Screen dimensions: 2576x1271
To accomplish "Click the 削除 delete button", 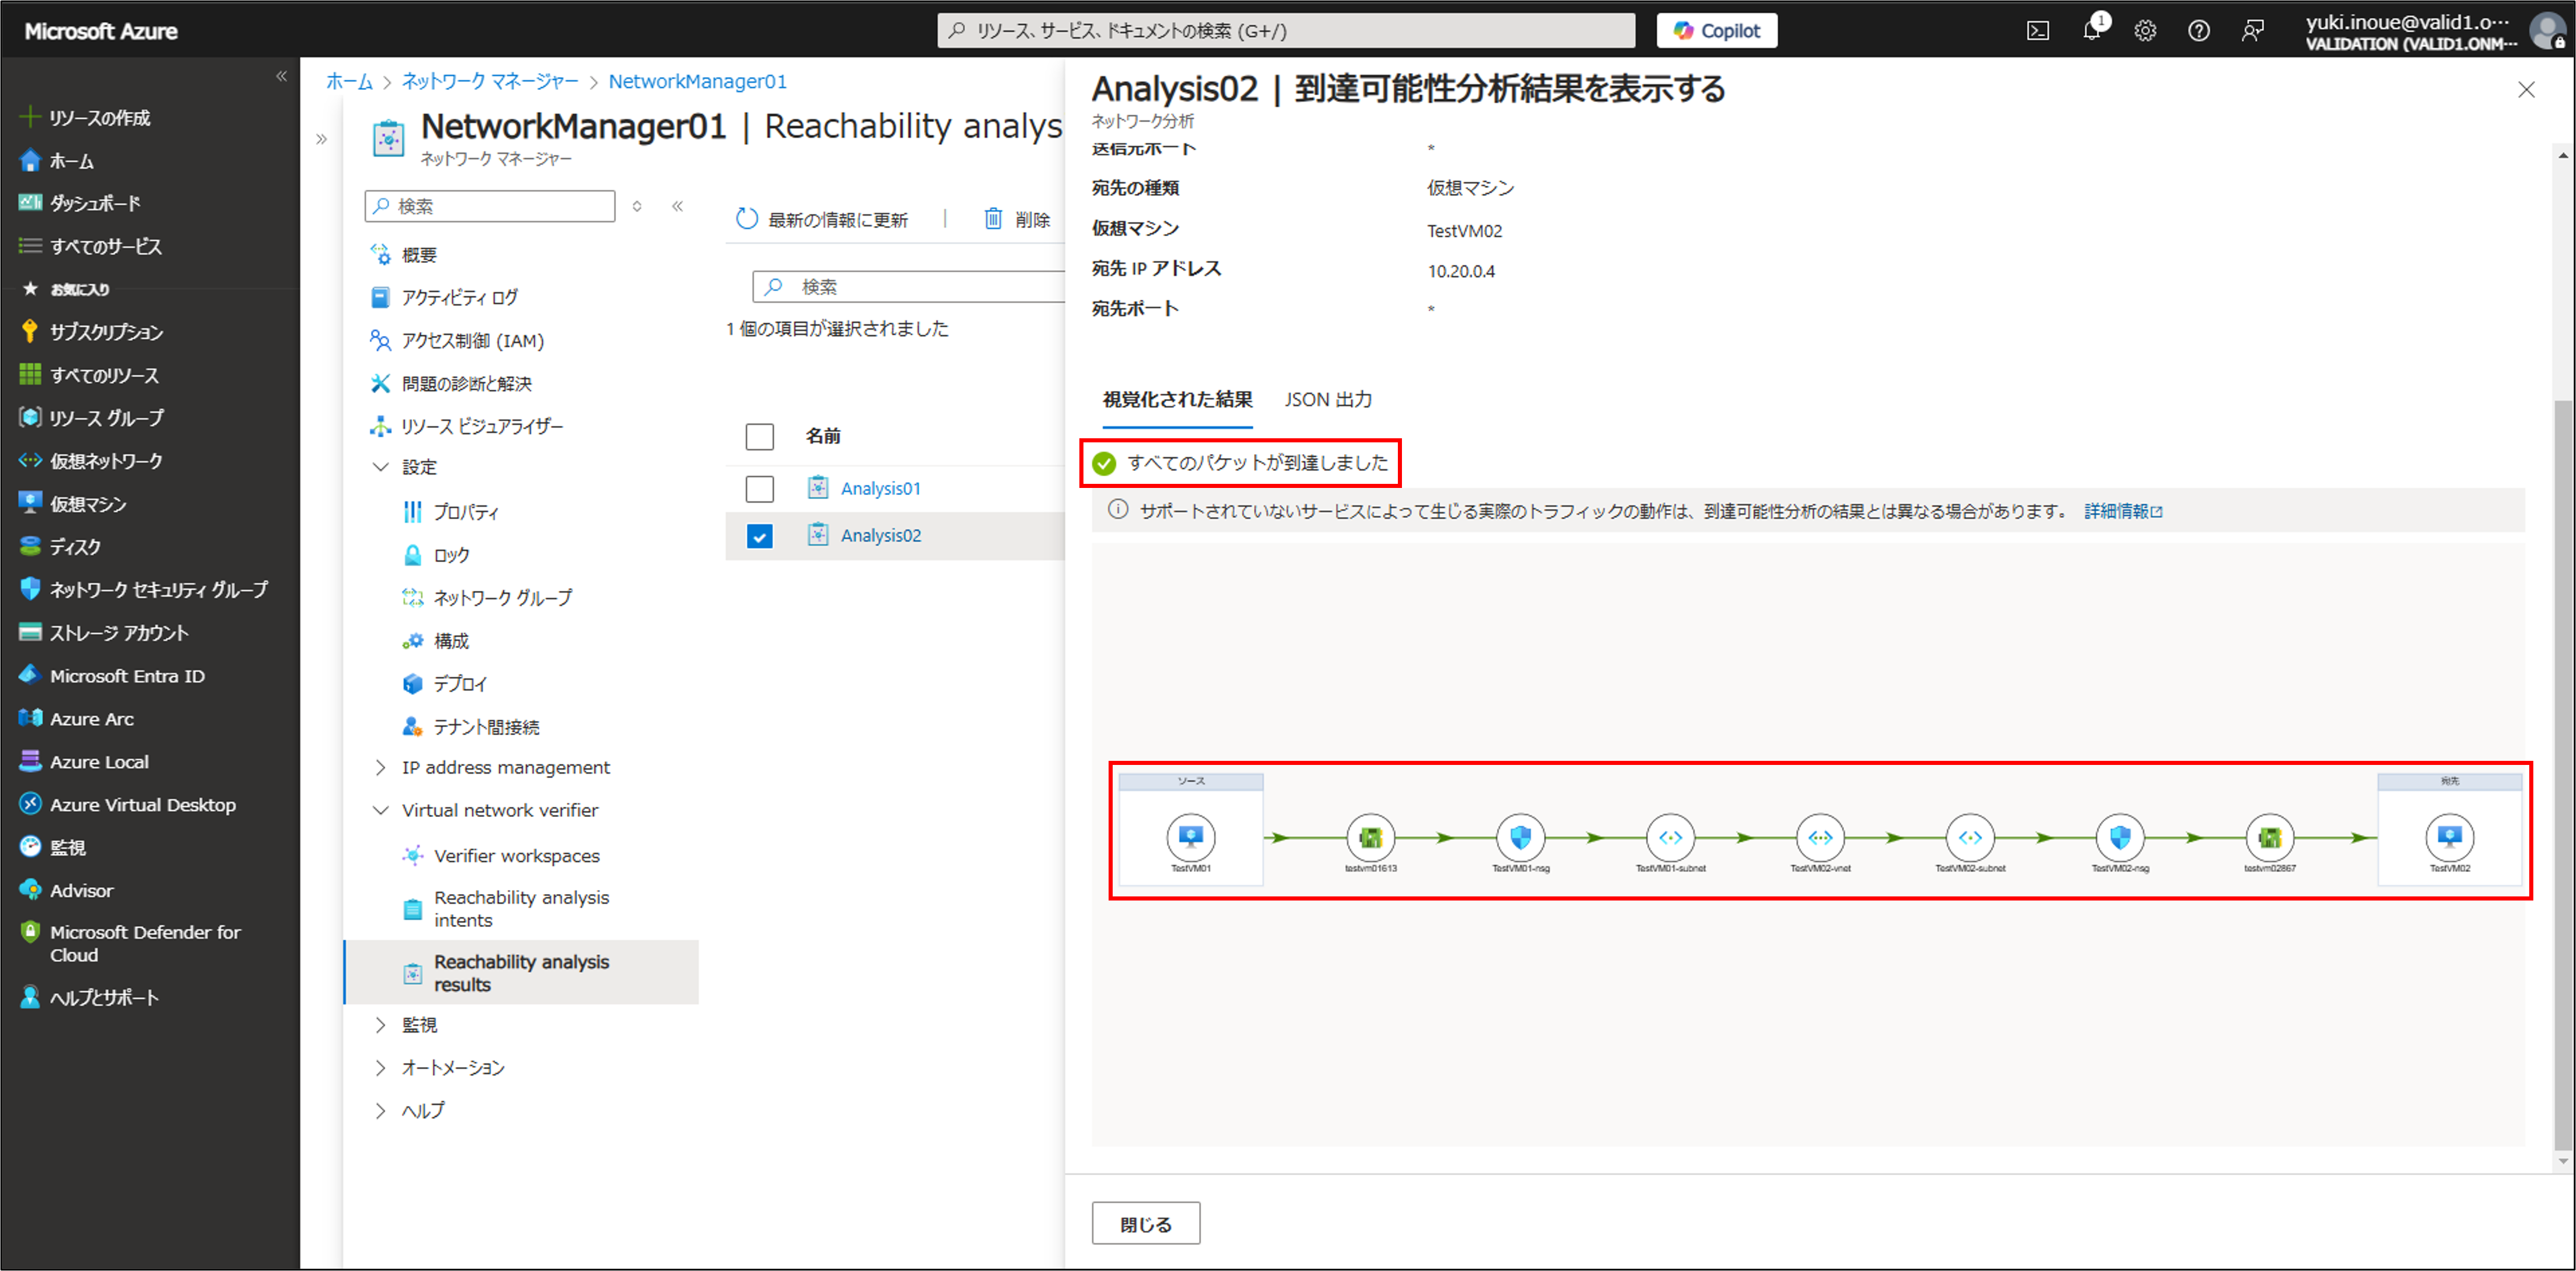I will pyautogui.click(x=1017, y=219).
